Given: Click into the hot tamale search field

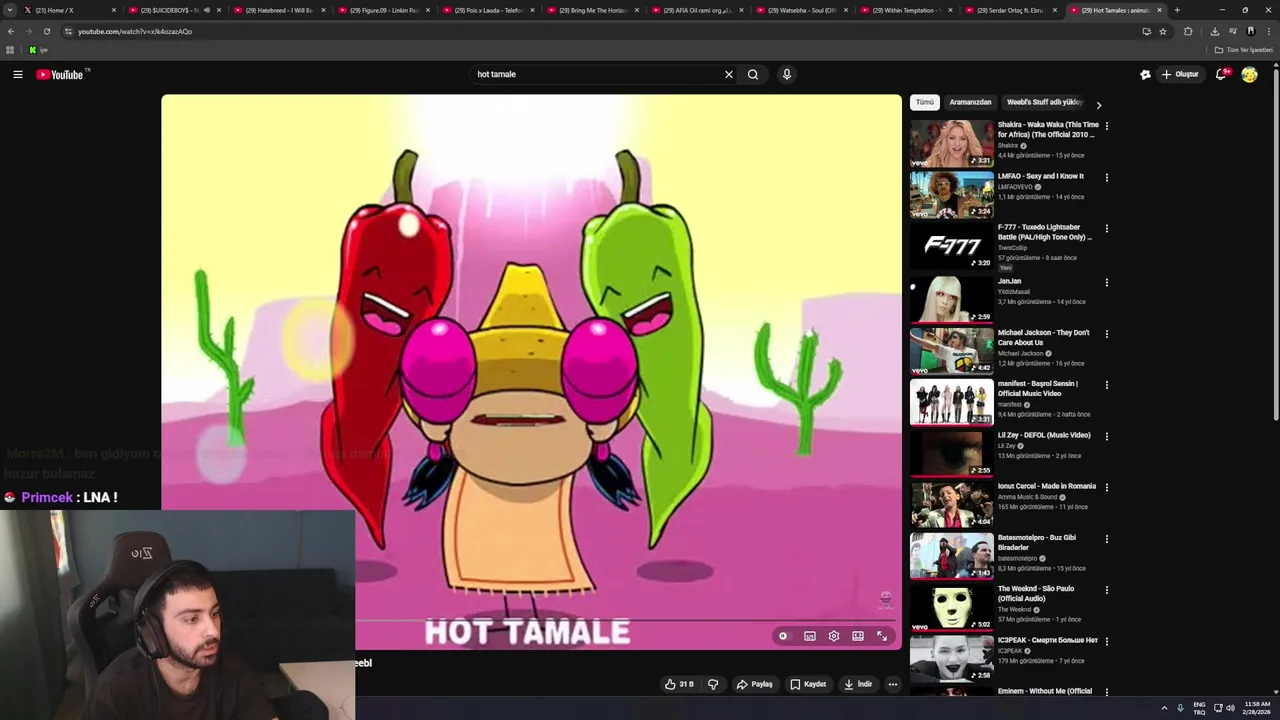Looking at the screenshot, I should [595, 74].
